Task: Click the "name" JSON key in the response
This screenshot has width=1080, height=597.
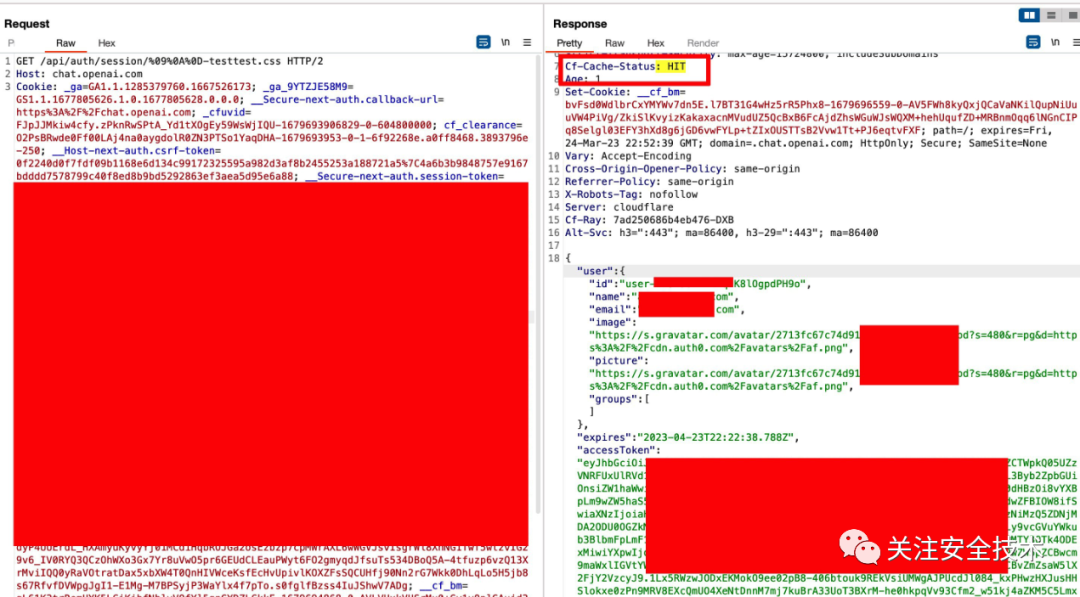Action: coord(608,297)
